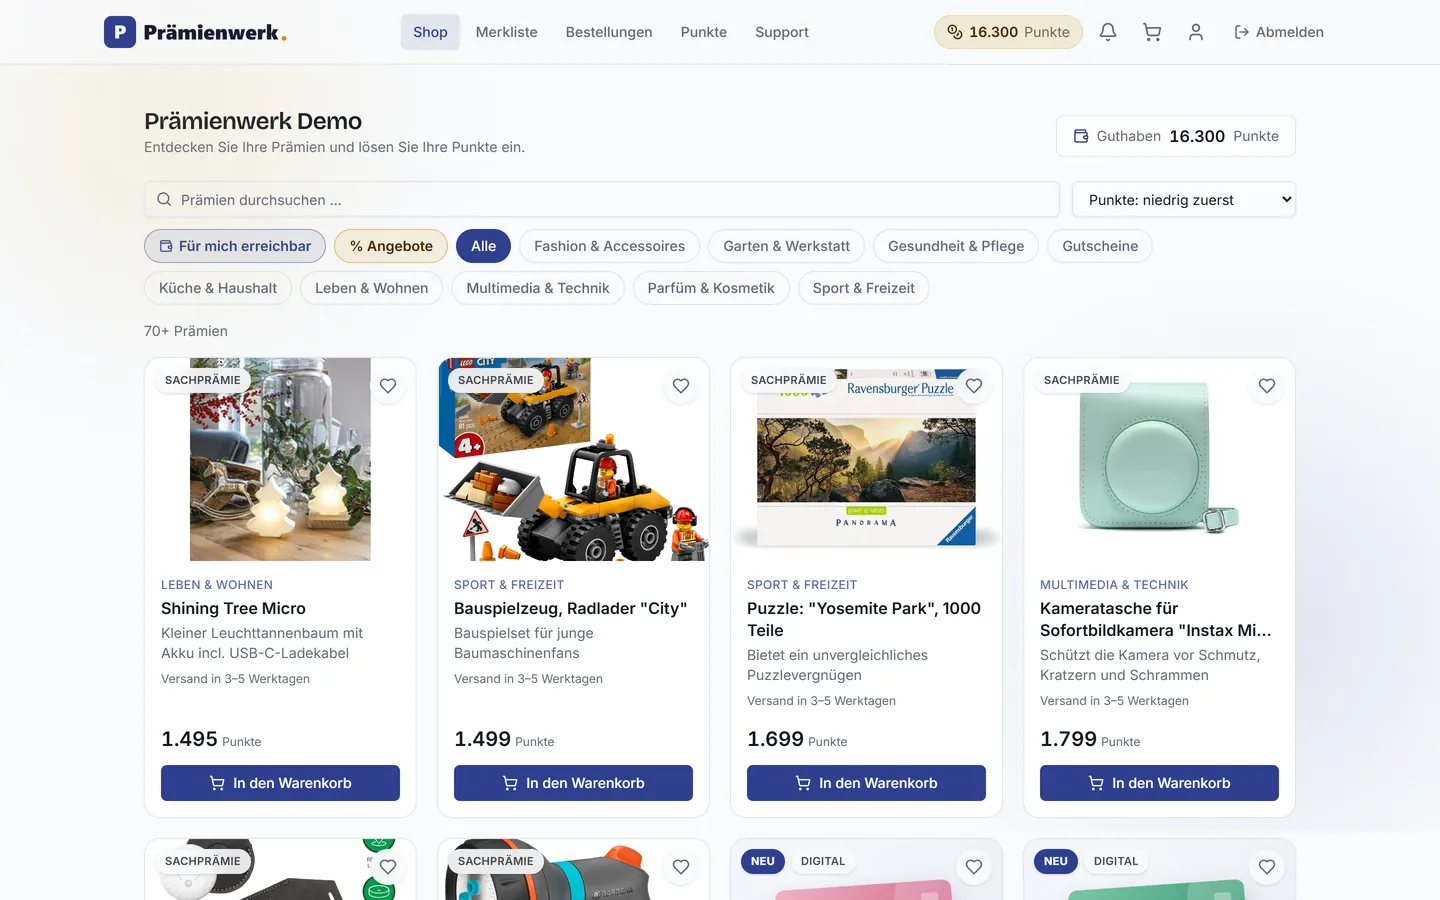Open the Bestellungen menu item
1440x900 pixels.
(609, 32)
